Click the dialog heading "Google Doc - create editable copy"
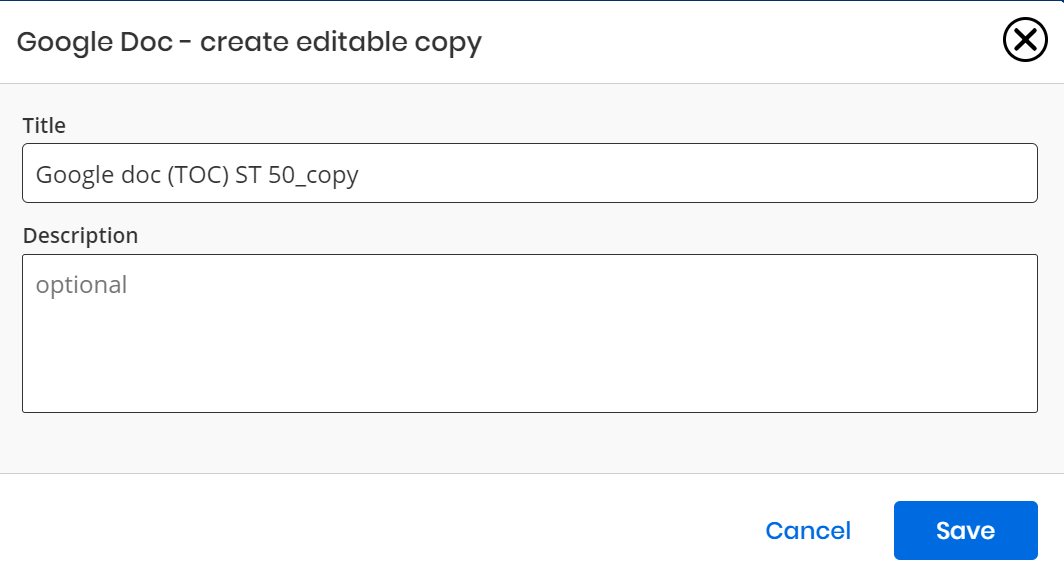The height and width of the screenshot is (581, 1064). (x=249, y=42)
